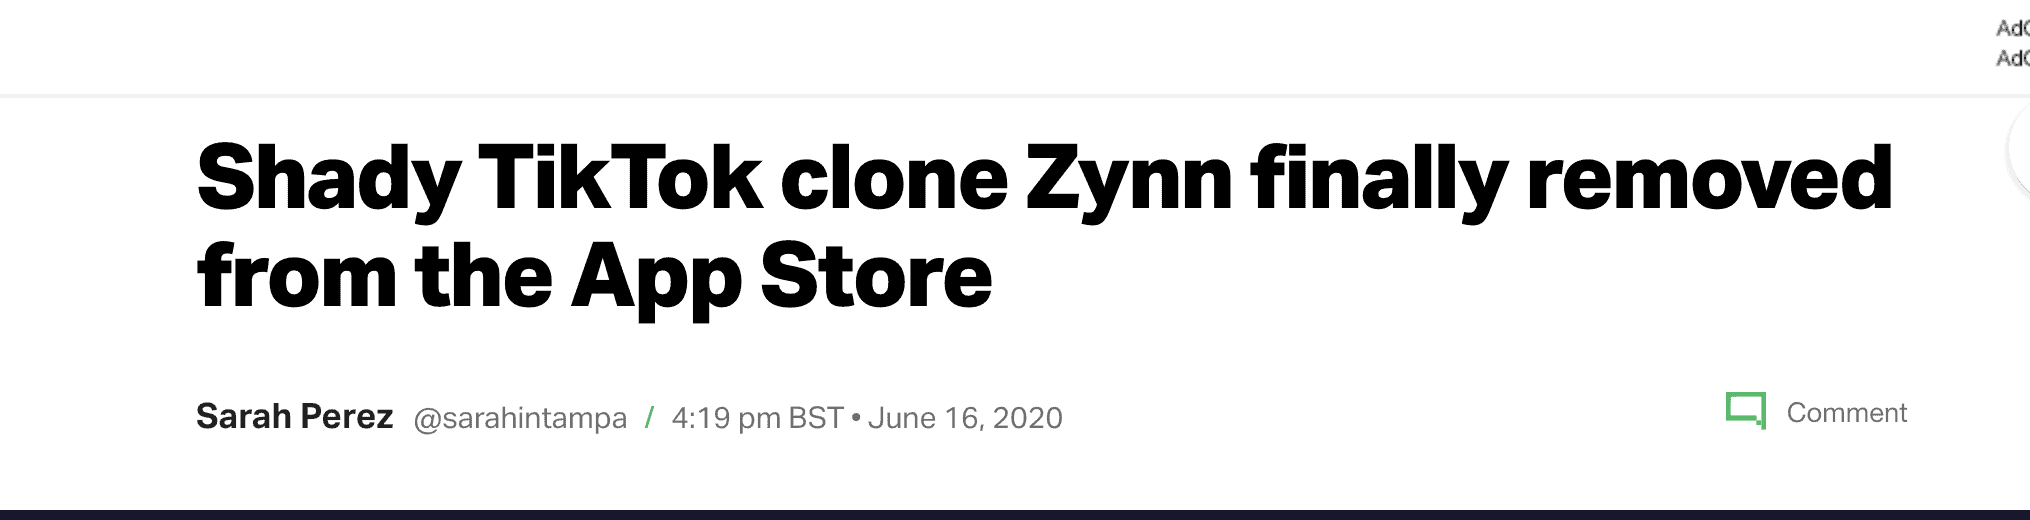Click the word TikTok in the headline
Image resolution: width=2030 pixels, height=520 pixels.
click(x=620, y=178)
